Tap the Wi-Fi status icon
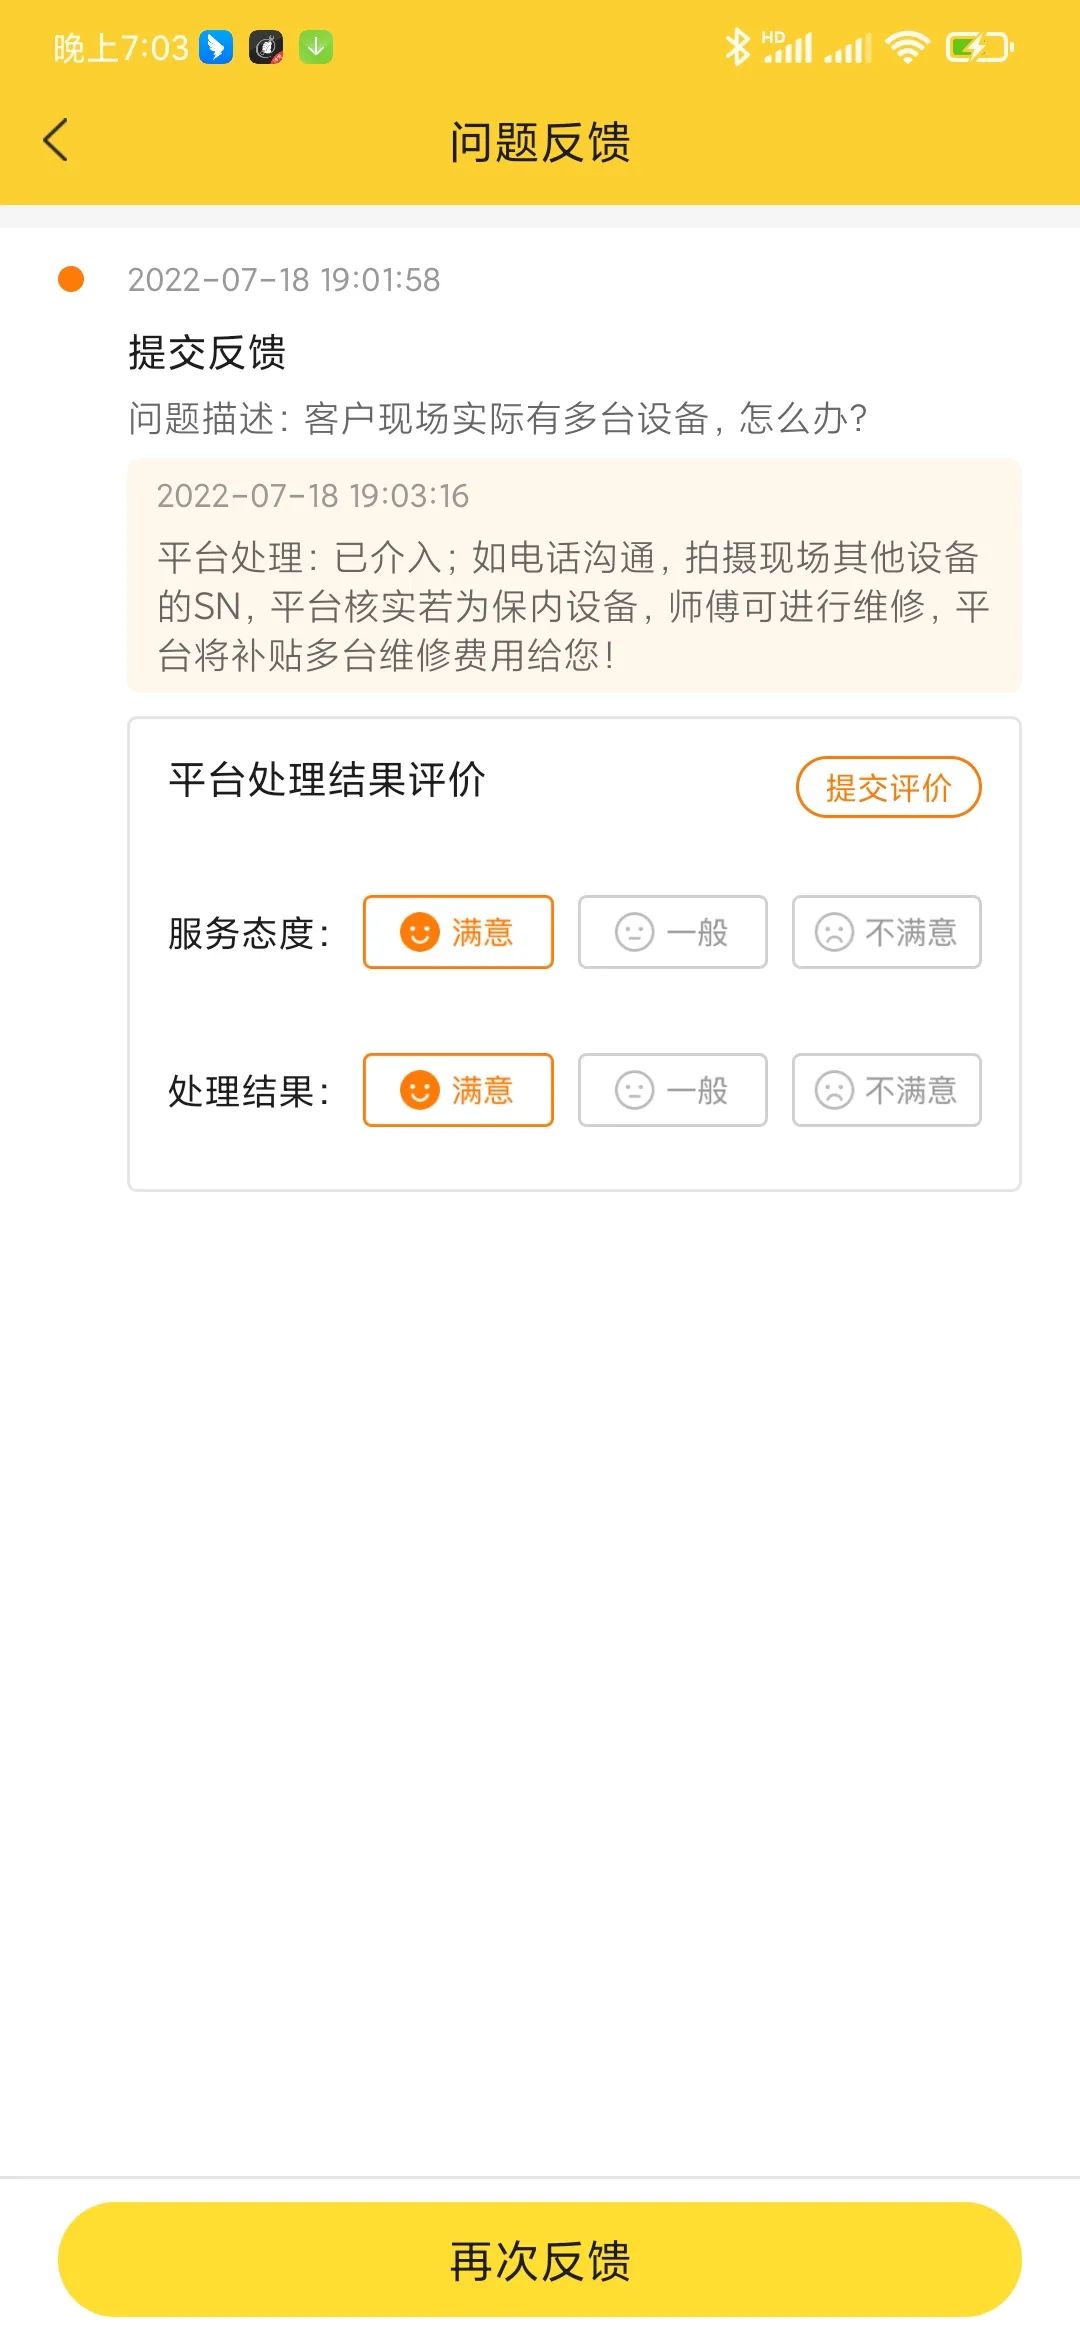 tap(907, 47)
